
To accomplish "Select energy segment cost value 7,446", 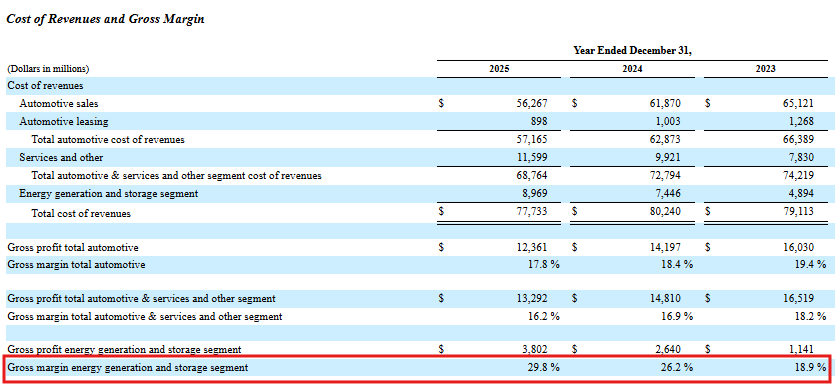I will [x=668, y=194].
